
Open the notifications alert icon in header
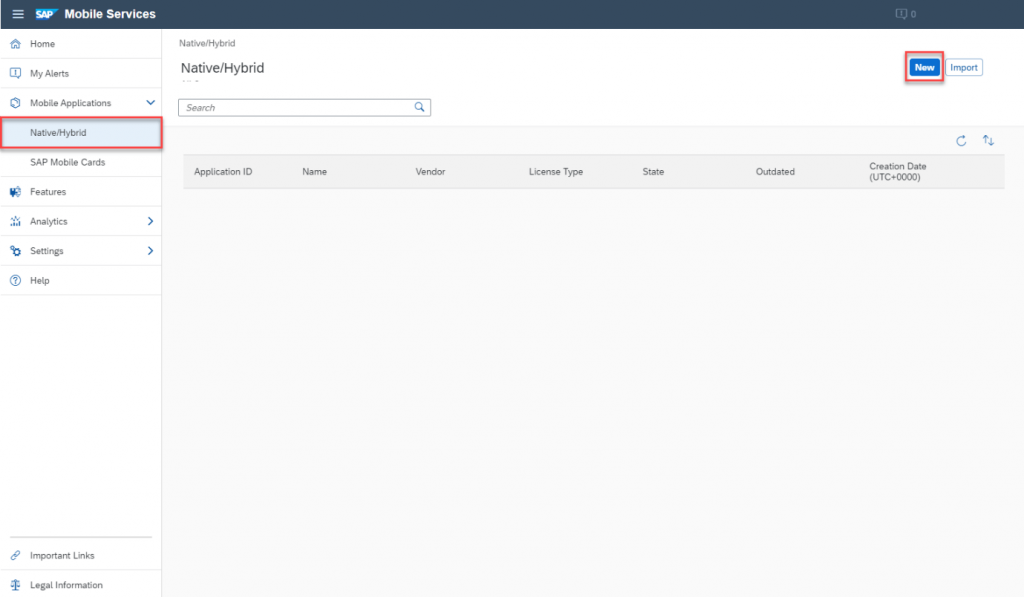point(901,14)
